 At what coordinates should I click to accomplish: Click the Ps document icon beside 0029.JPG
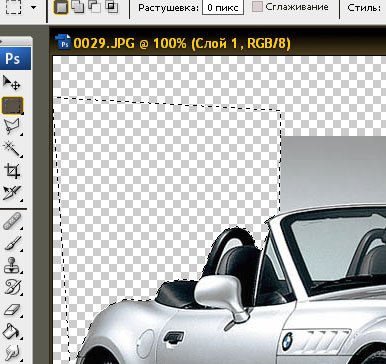(x=64, y=42)
